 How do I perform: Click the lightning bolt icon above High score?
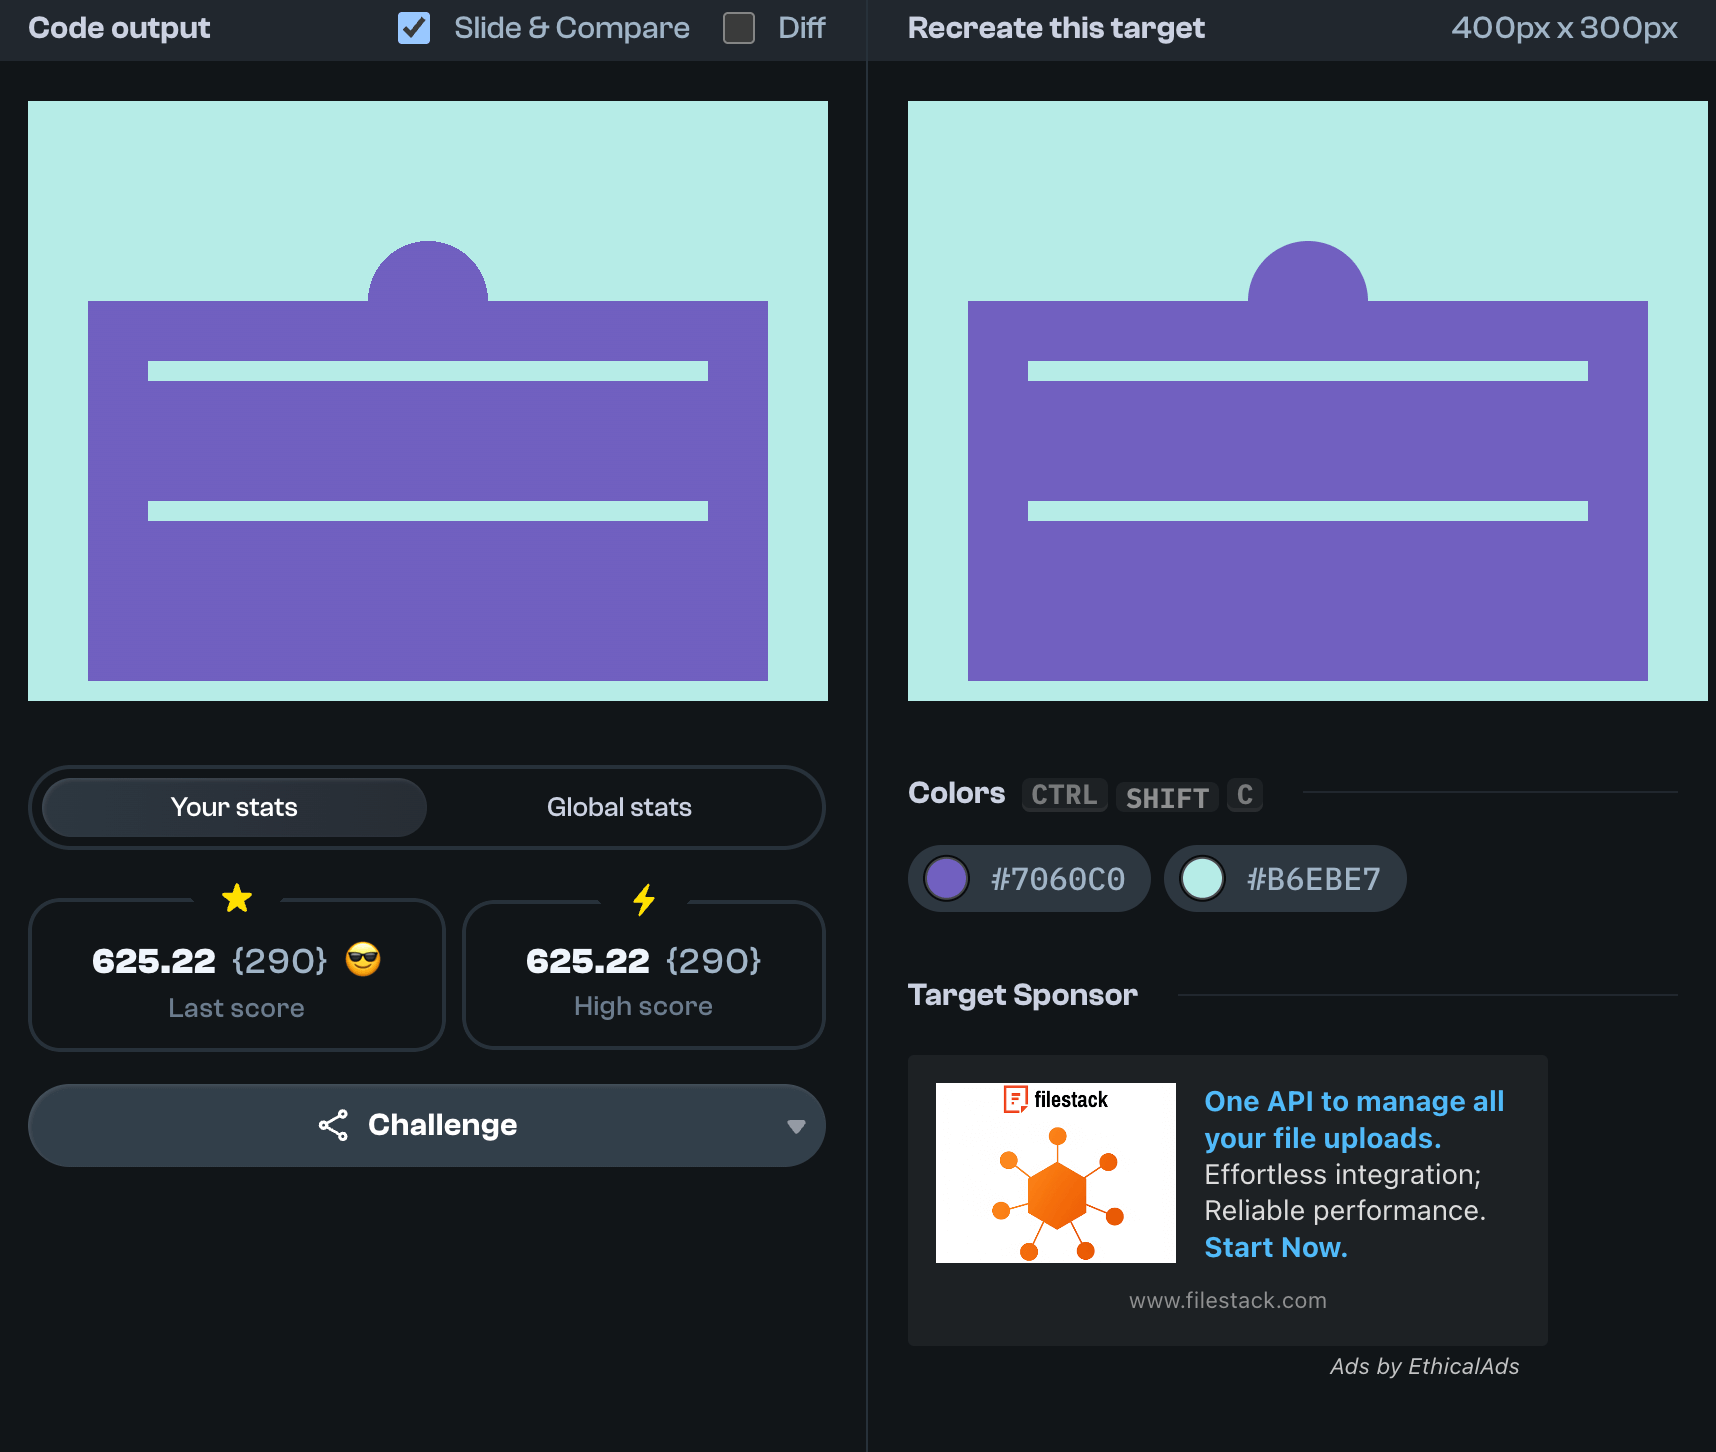pos(644,899)
